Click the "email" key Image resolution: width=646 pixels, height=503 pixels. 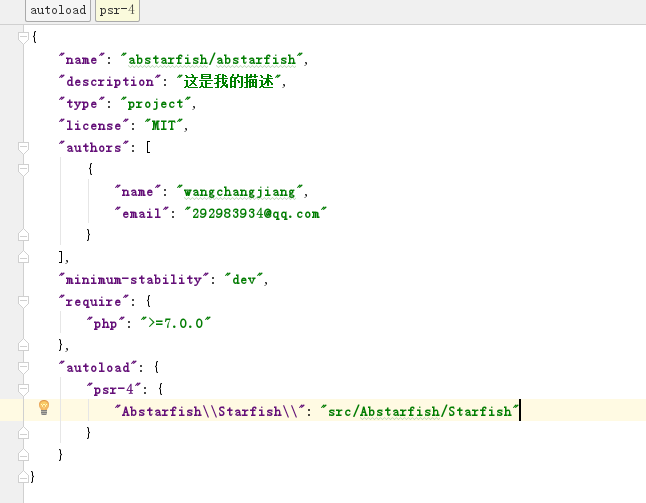(x=142, y=214)
